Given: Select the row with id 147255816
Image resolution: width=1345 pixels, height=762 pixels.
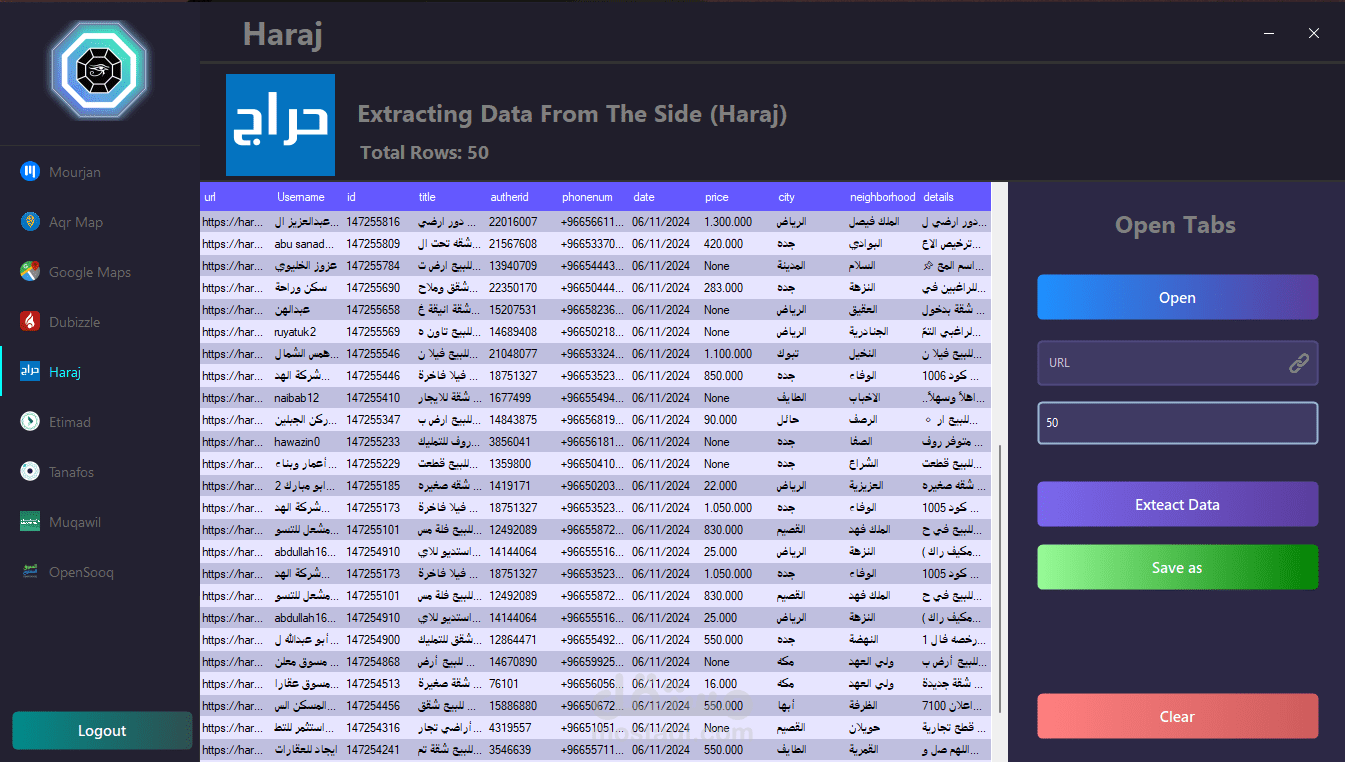Looking at the screenshot, I should point(595,222).
